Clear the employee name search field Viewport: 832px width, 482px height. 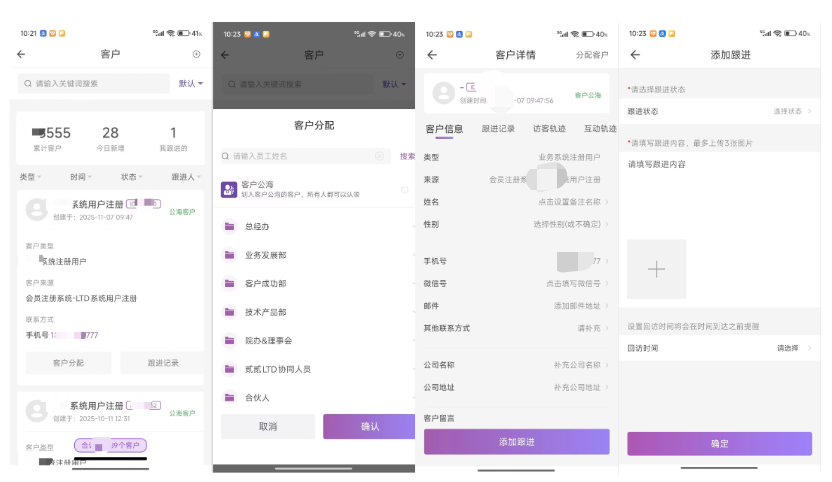coord(379,156)
